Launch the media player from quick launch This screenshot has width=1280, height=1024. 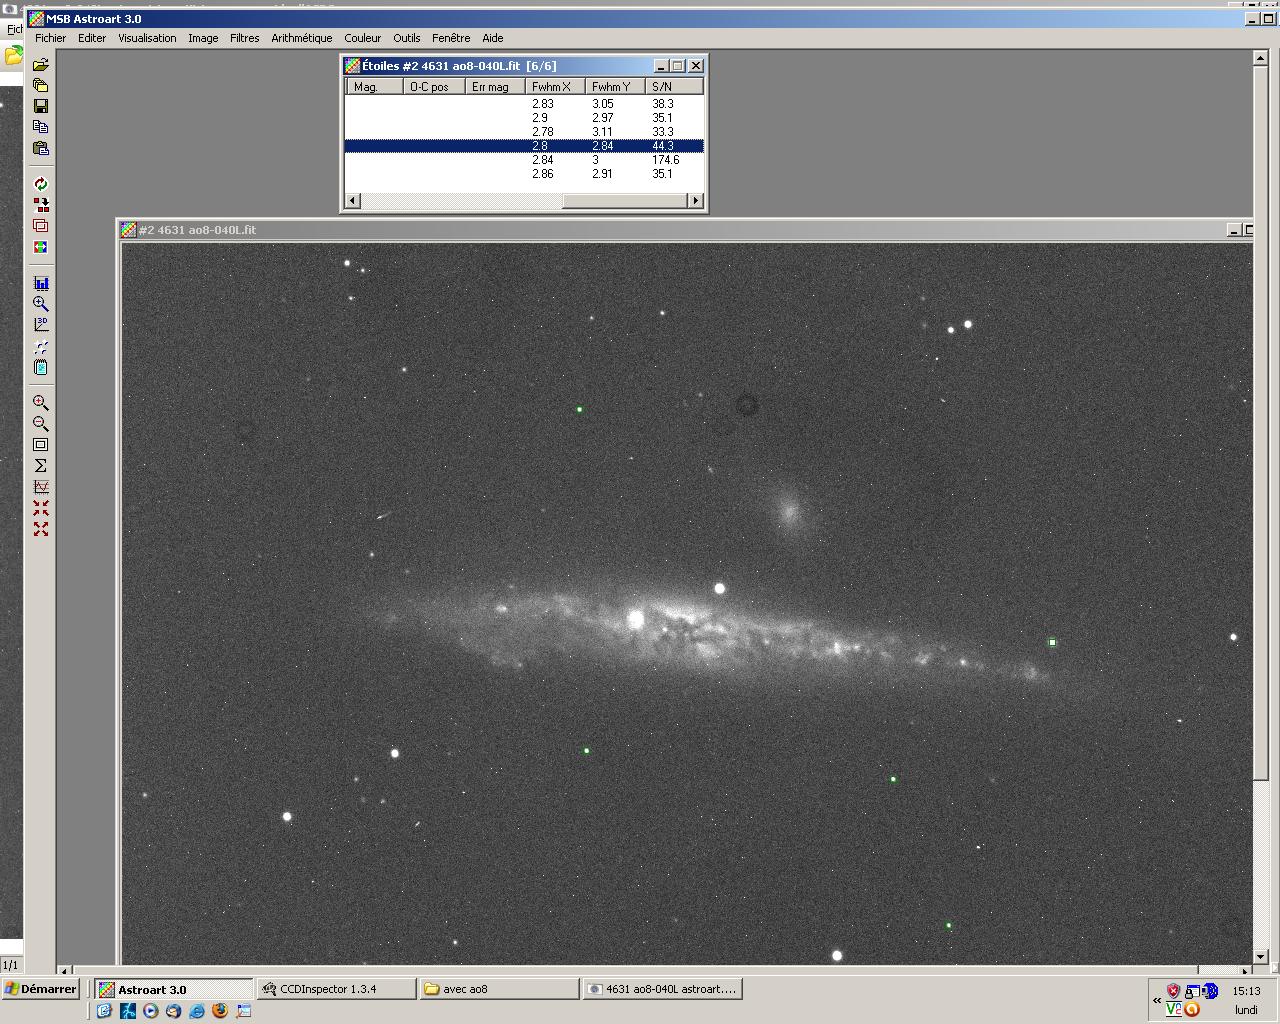[x=151, y=1011]
